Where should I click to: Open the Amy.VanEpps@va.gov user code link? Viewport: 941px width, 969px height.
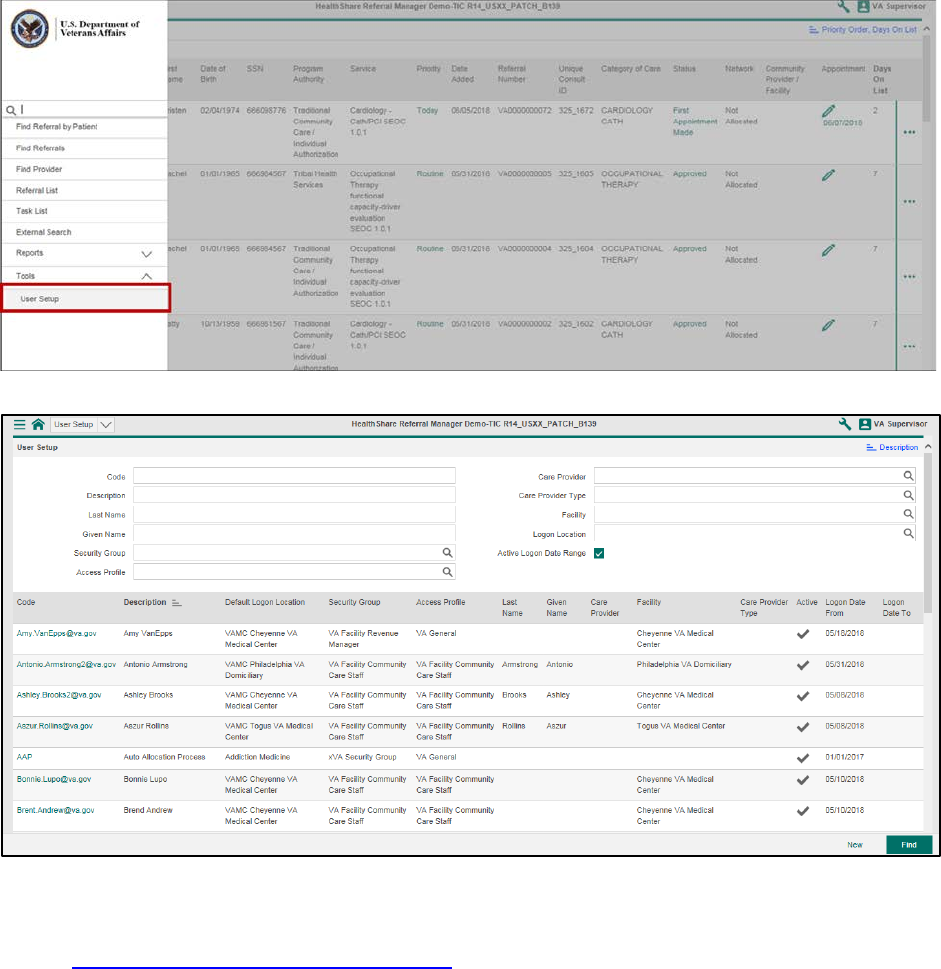pos(56,633)
